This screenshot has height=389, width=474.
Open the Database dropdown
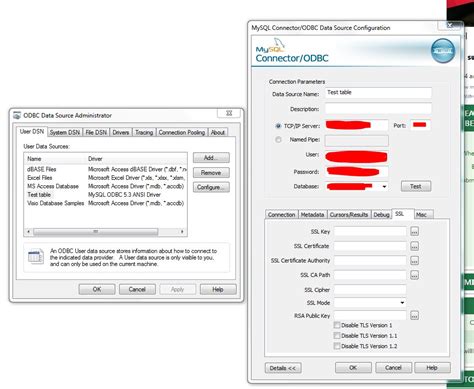(x=384, y=187)
